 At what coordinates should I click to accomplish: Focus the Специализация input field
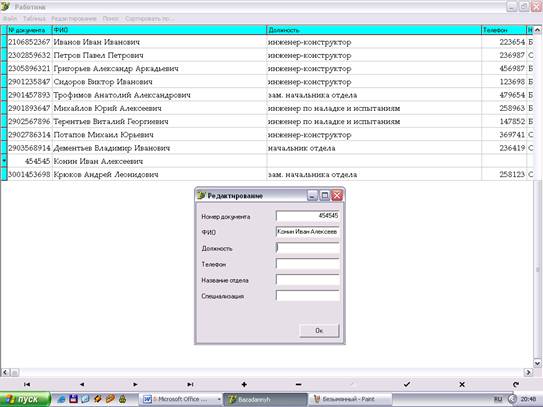308,296
